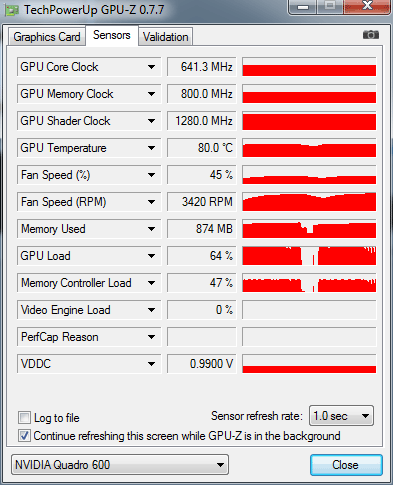The image size is (393, 485).
Task: Click the disabled maximize window button
Action: [x=330, y=7]
